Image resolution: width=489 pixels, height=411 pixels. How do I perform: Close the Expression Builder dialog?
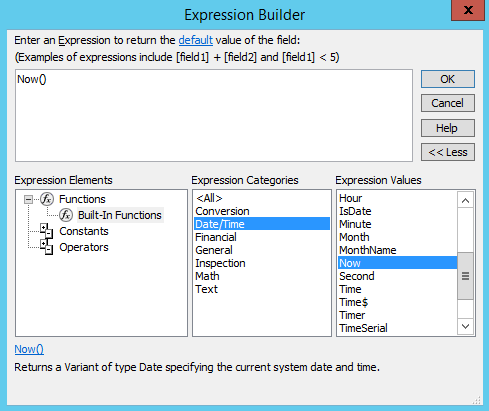coord(468,10)
